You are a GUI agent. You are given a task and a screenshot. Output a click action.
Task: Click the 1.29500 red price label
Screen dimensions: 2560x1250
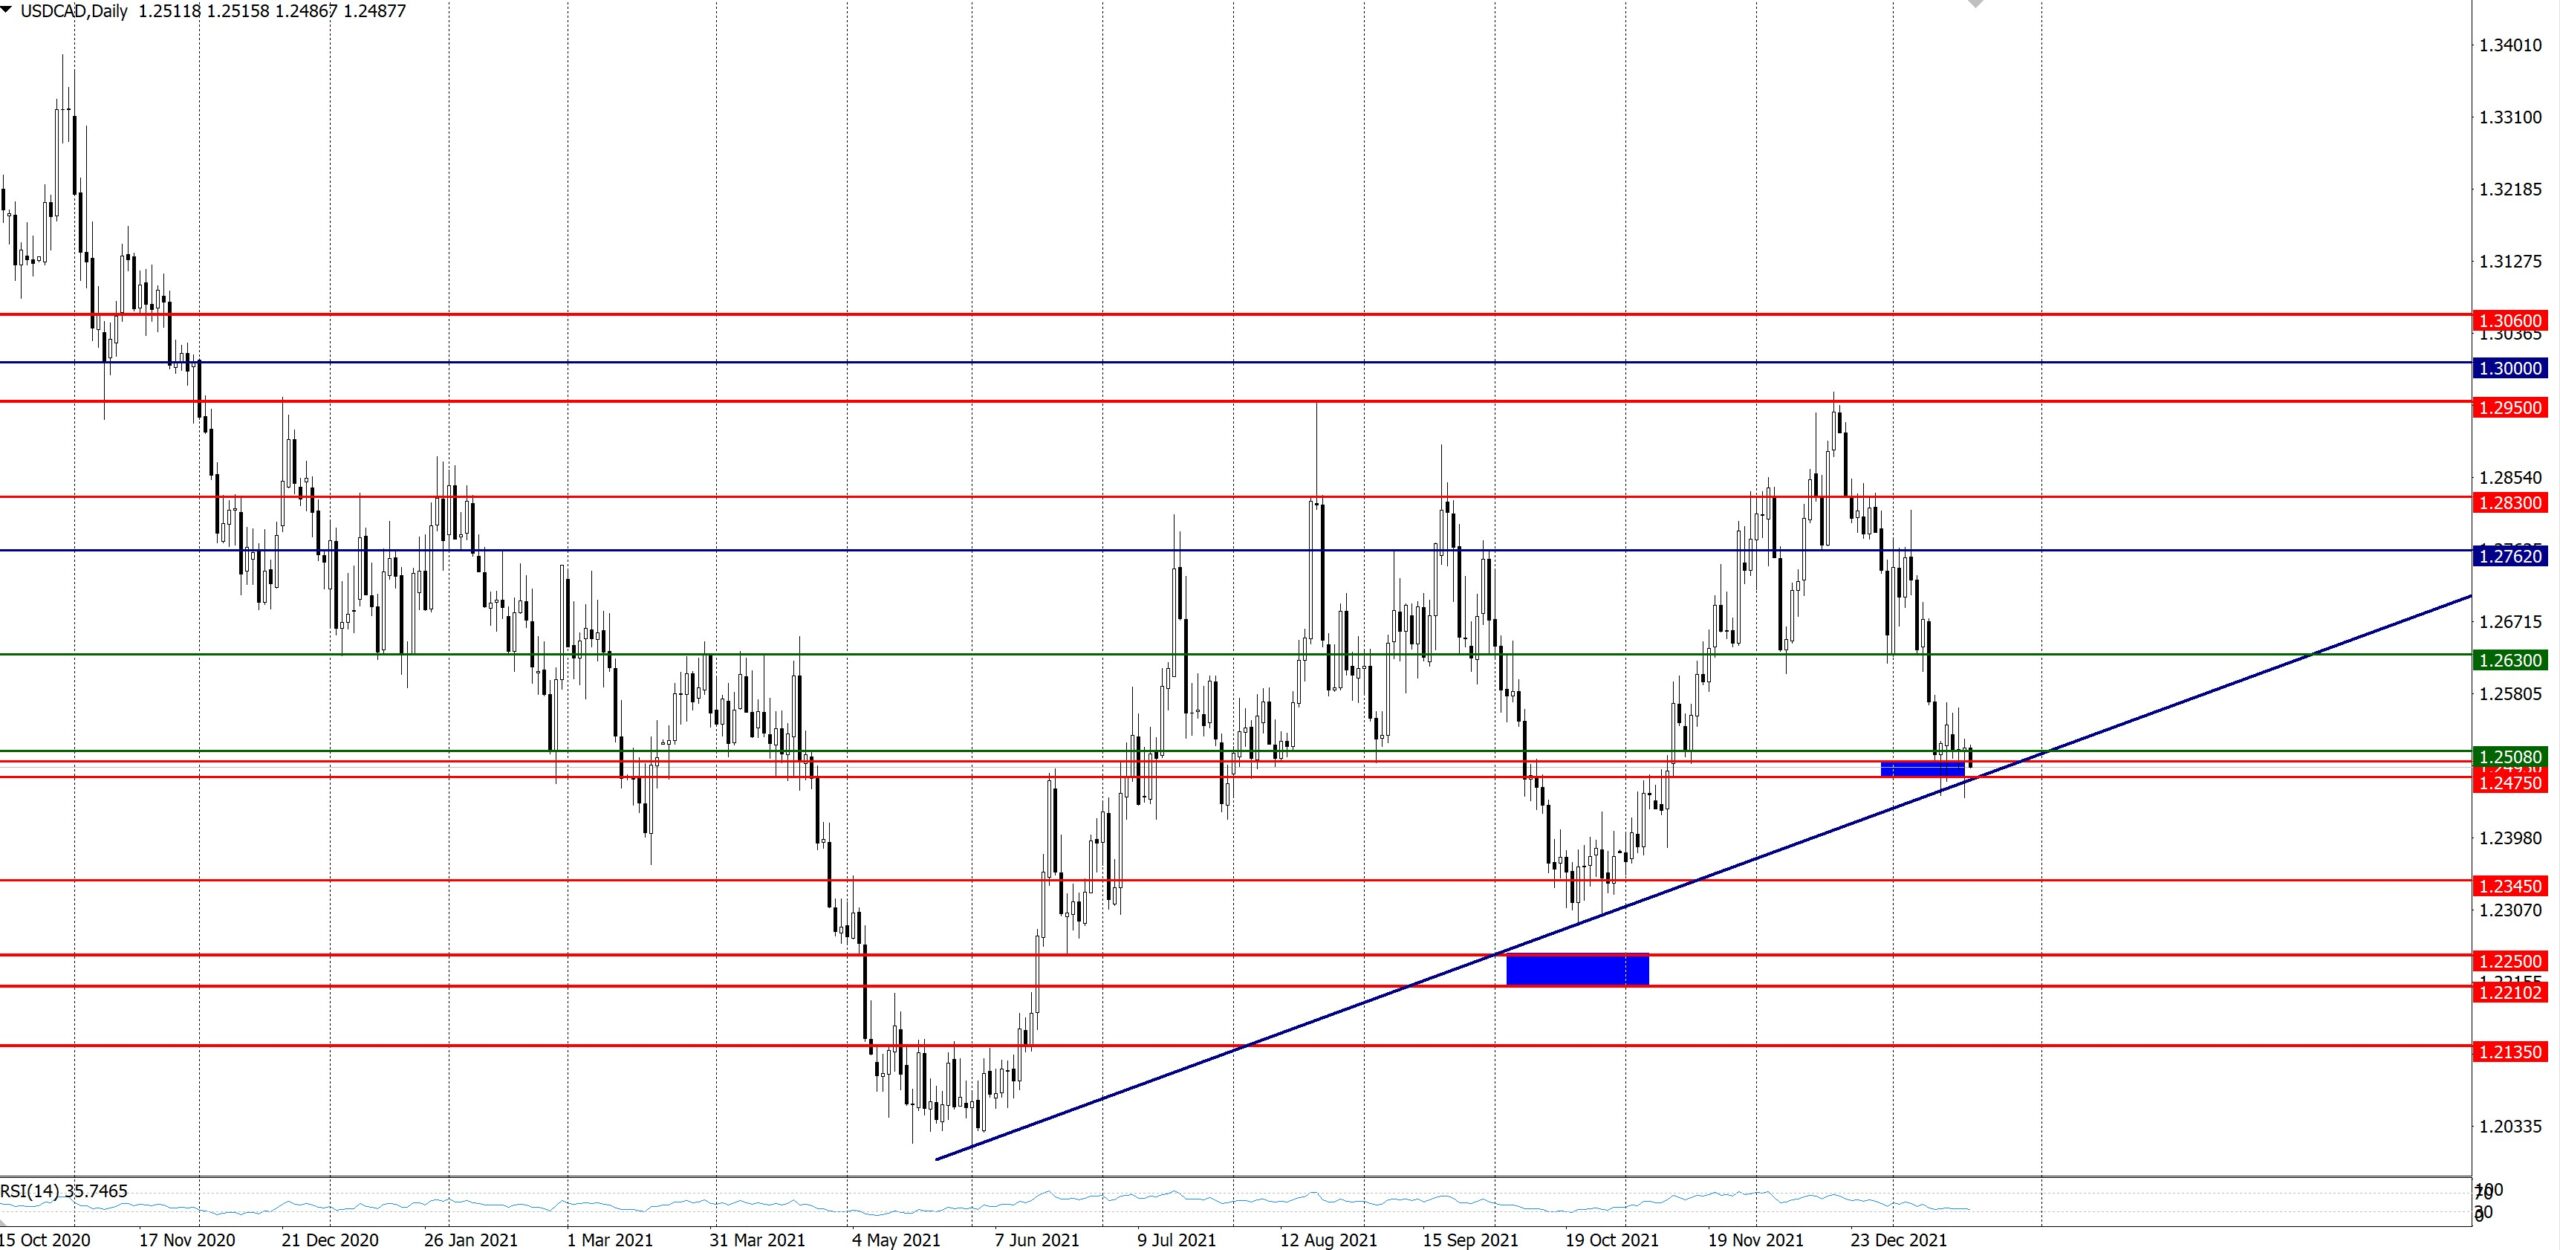[x=2510, y=408]
